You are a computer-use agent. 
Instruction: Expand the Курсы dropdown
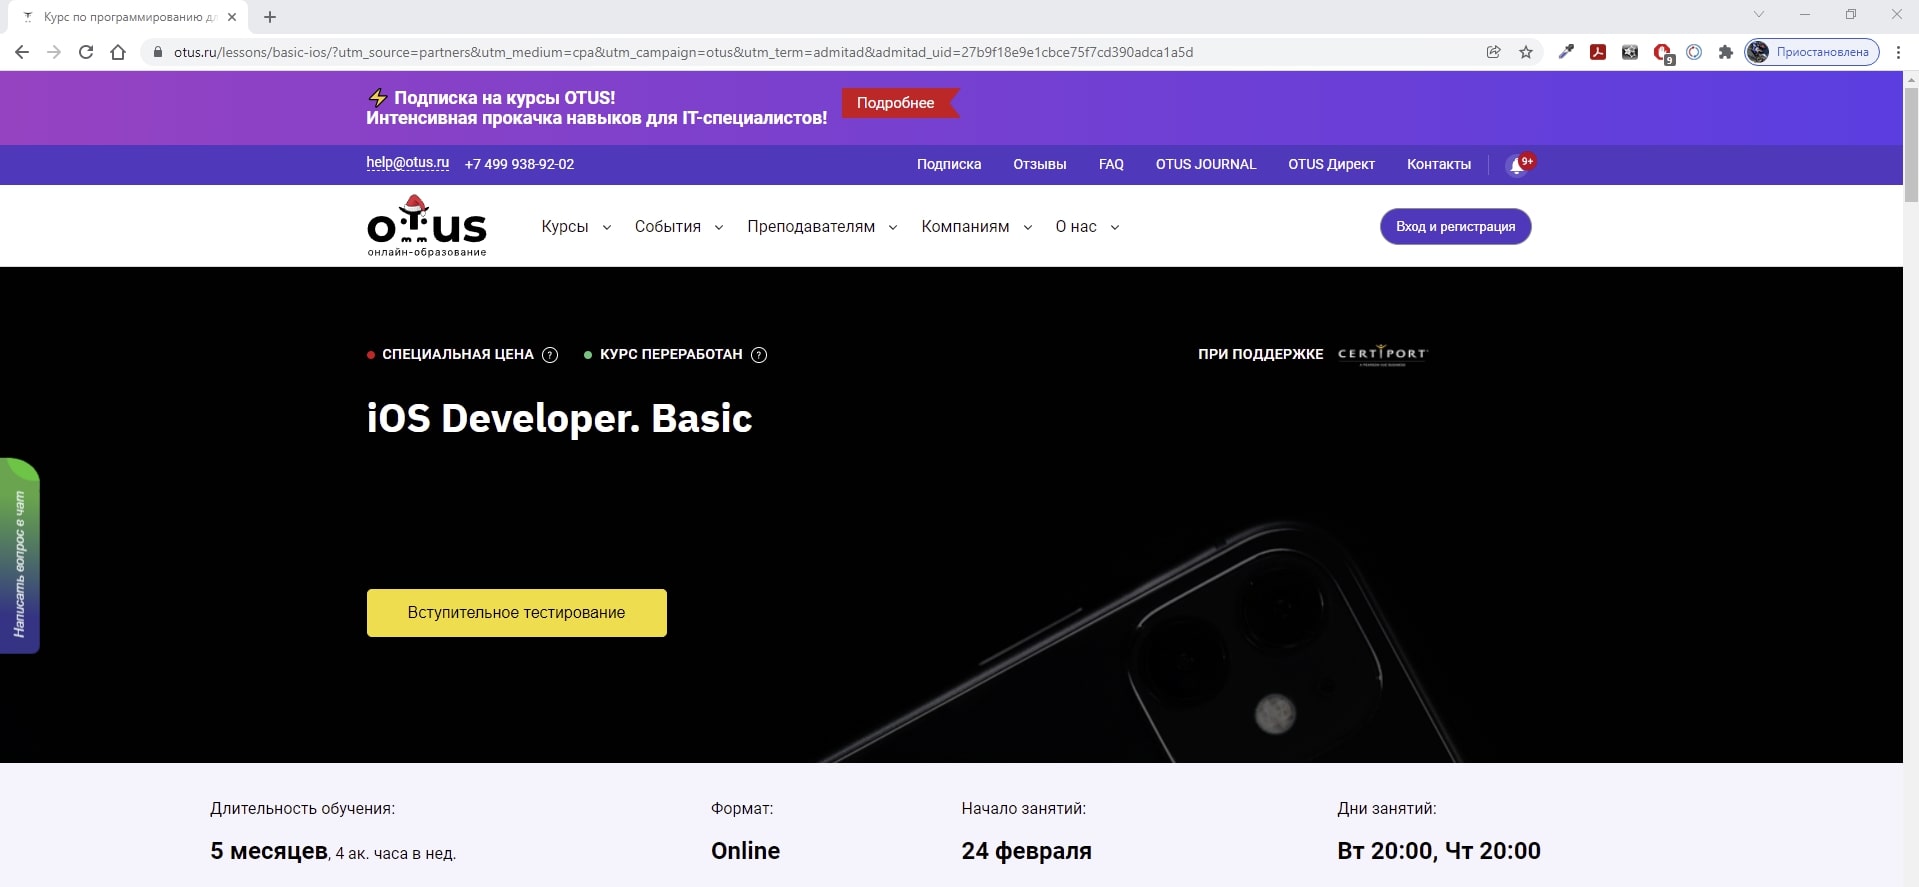[x=576, y=227]
